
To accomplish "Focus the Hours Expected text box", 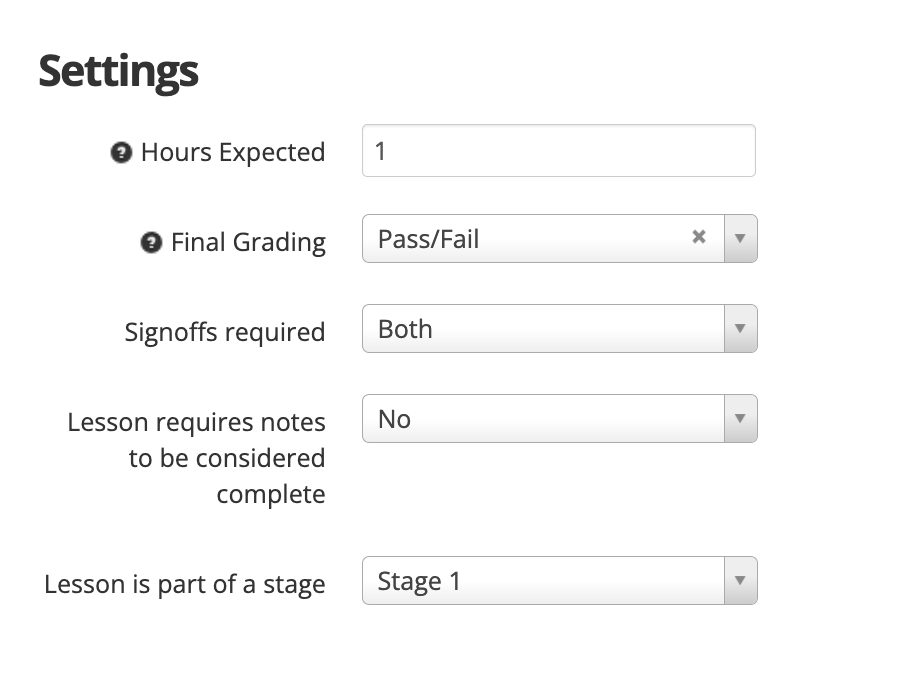I will (x=559, y=151).
